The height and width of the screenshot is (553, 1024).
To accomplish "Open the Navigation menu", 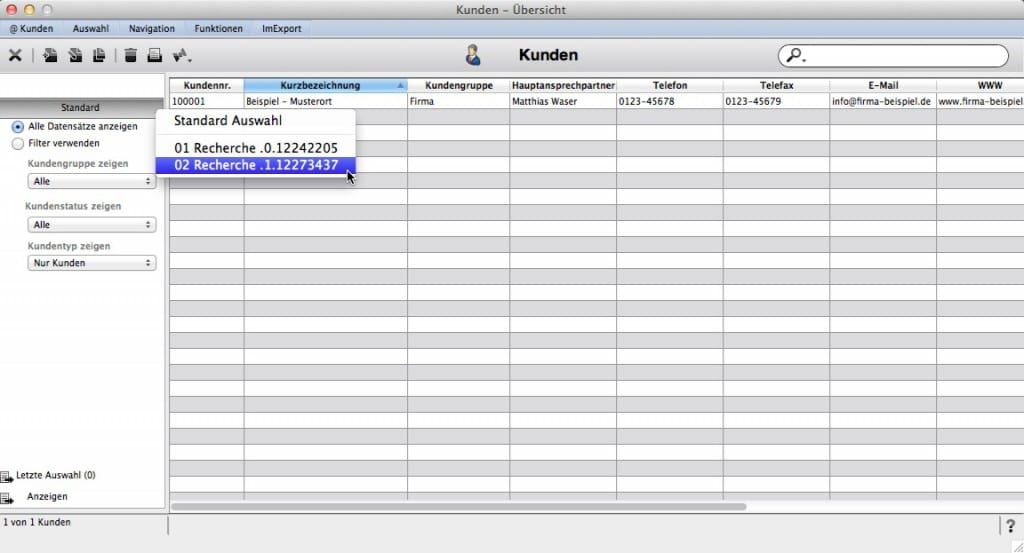I will click(152, 29).
